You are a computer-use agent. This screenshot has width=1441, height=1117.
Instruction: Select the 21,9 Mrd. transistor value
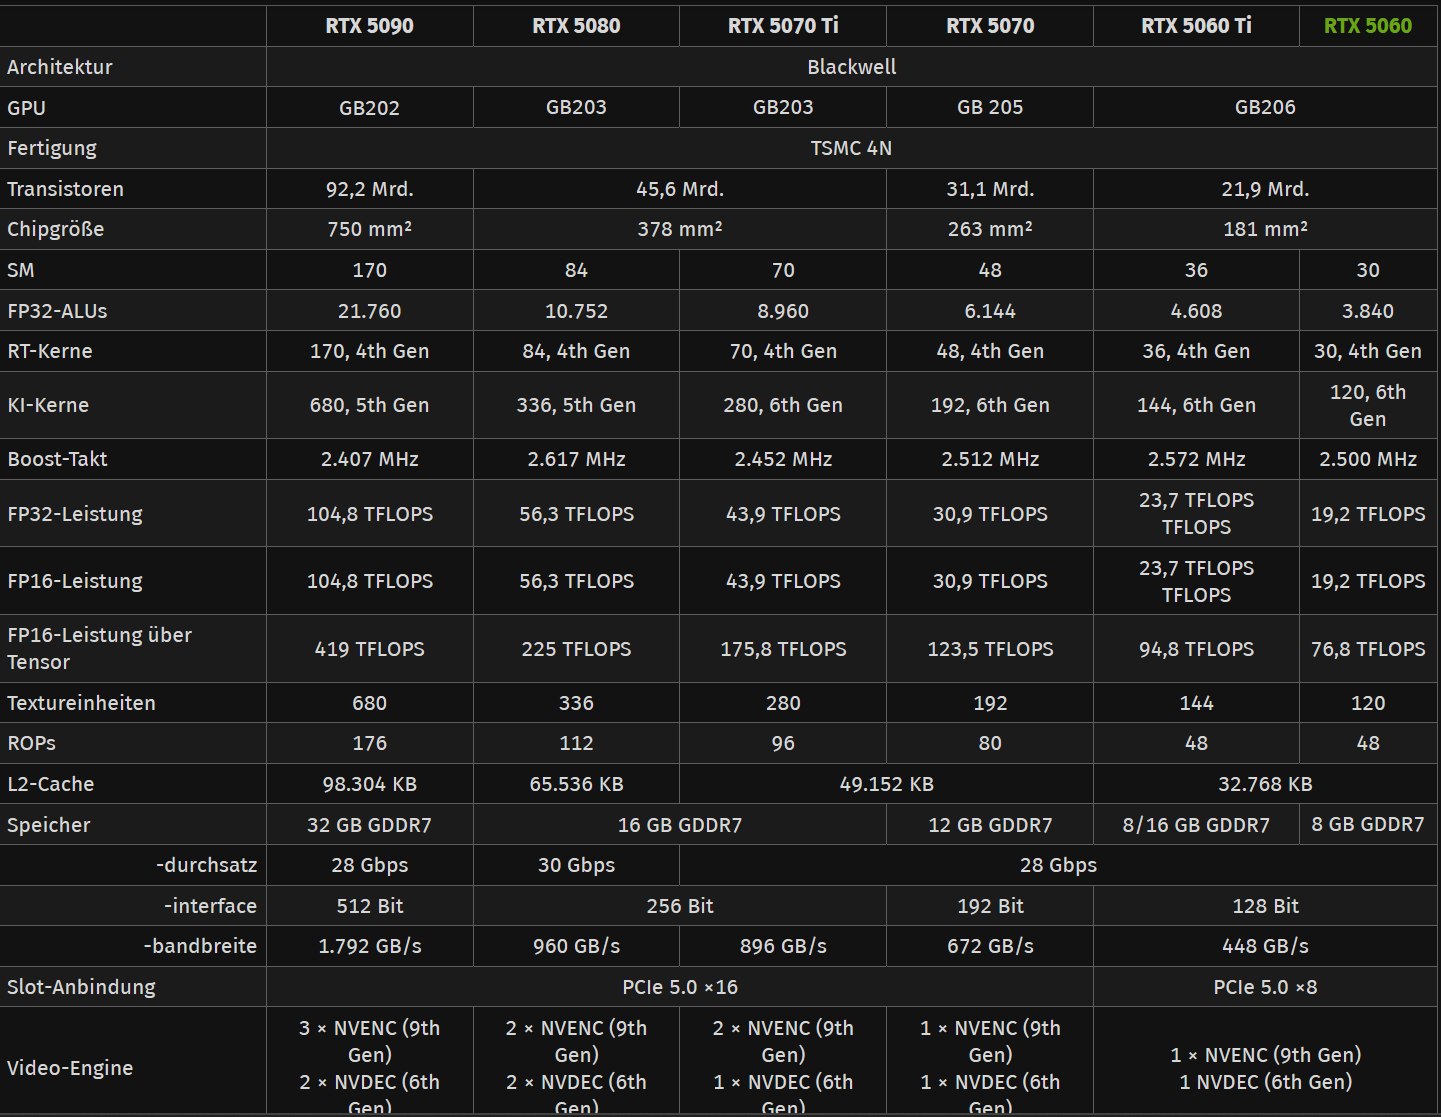1265,189
